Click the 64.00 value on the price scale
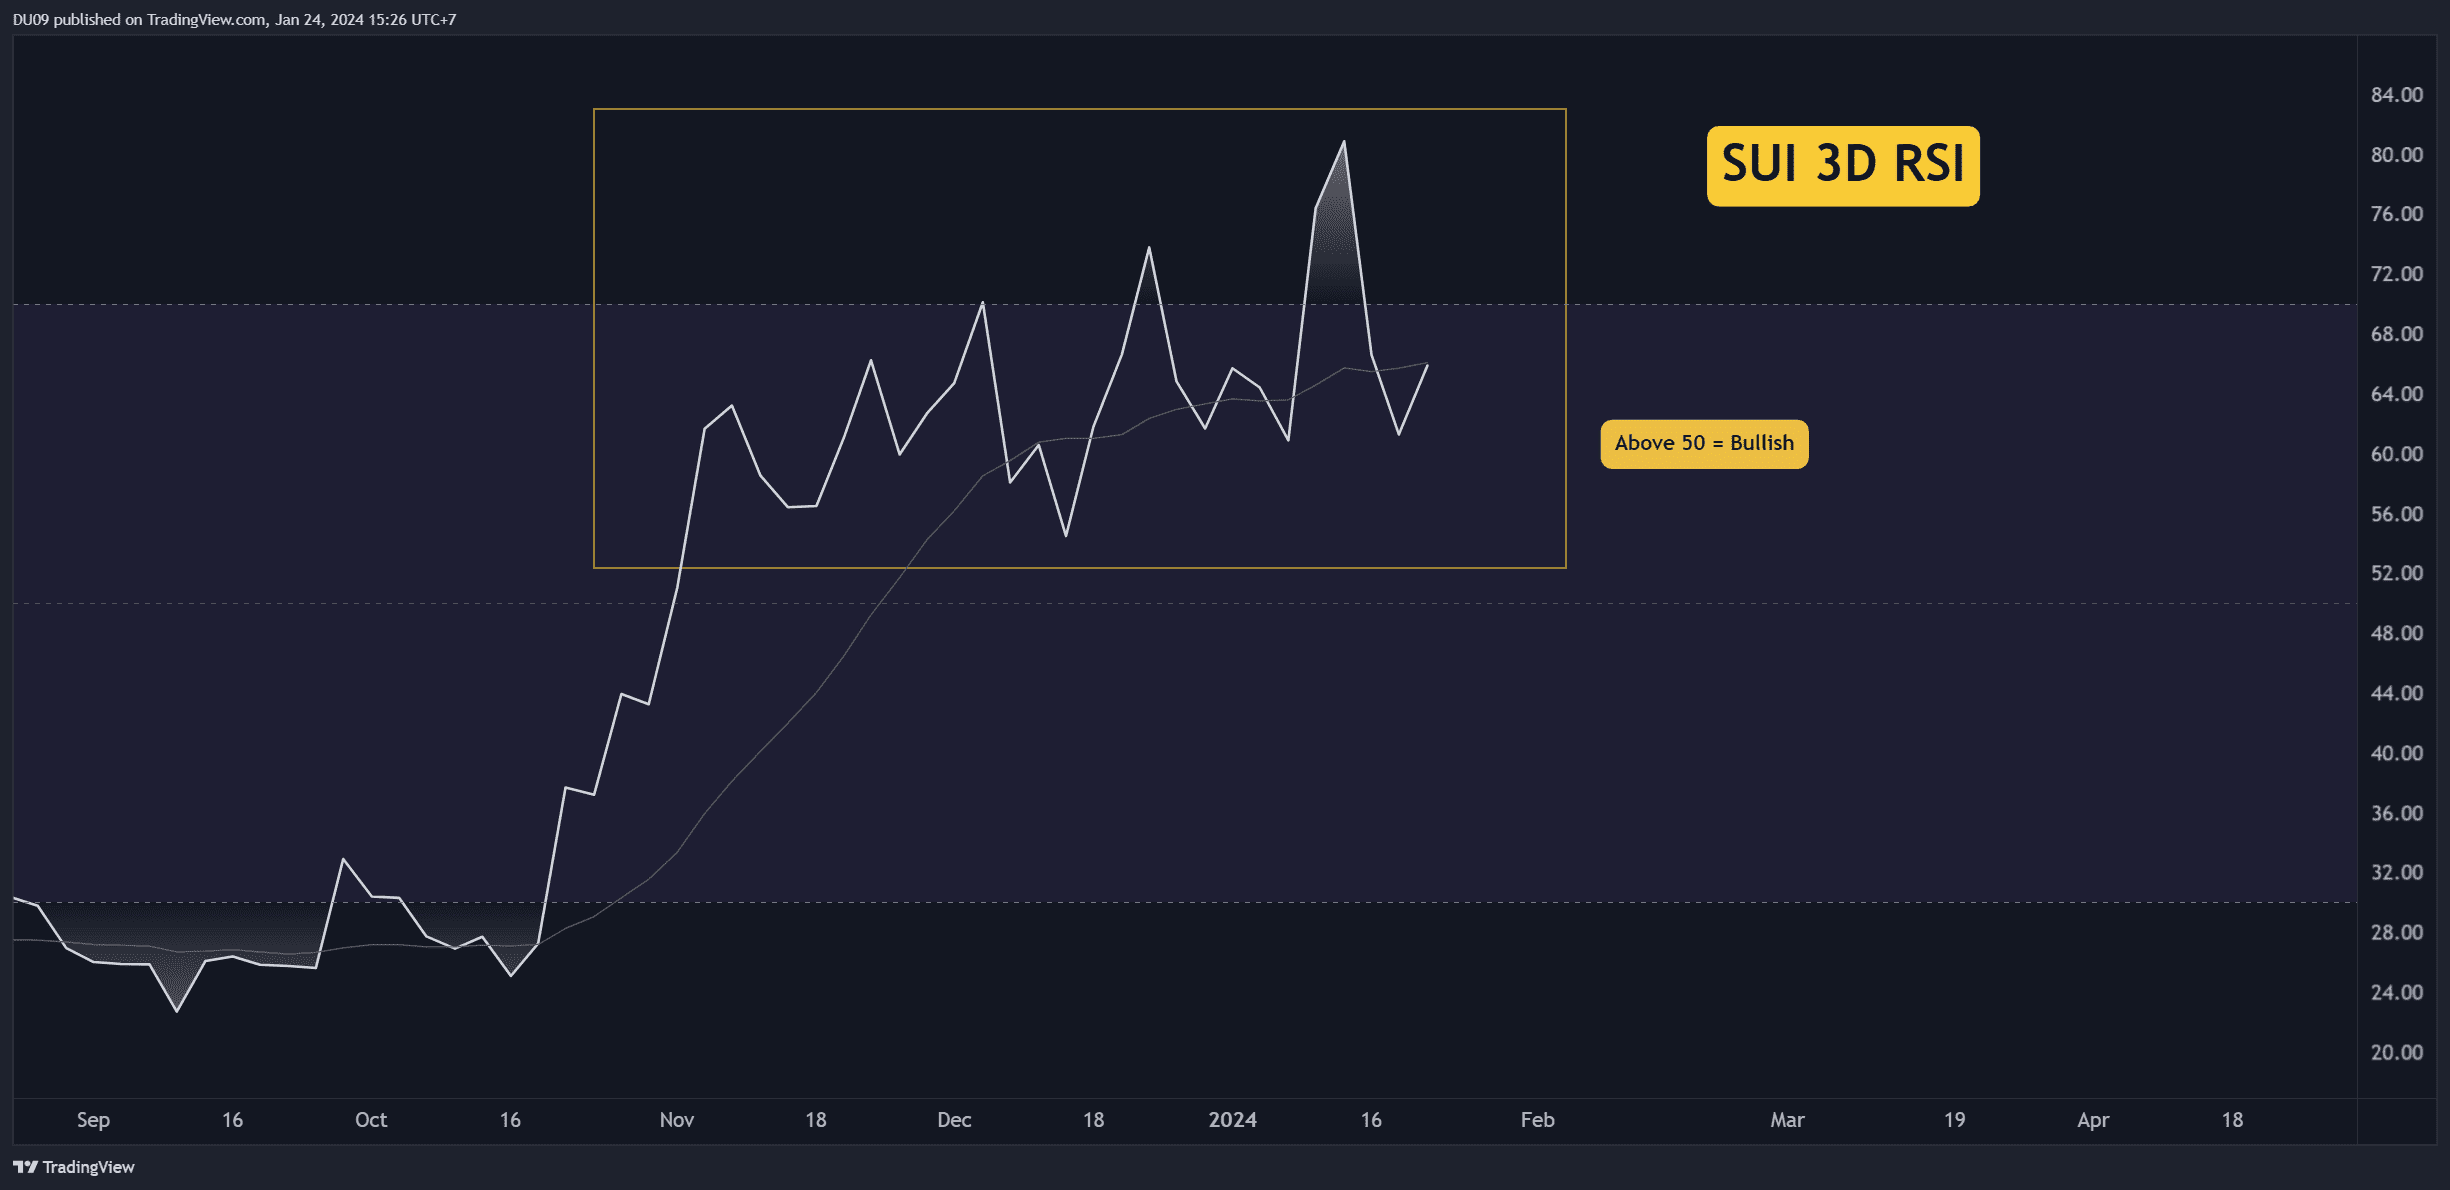2450x1190 pixels. (x=2396, y=394)
